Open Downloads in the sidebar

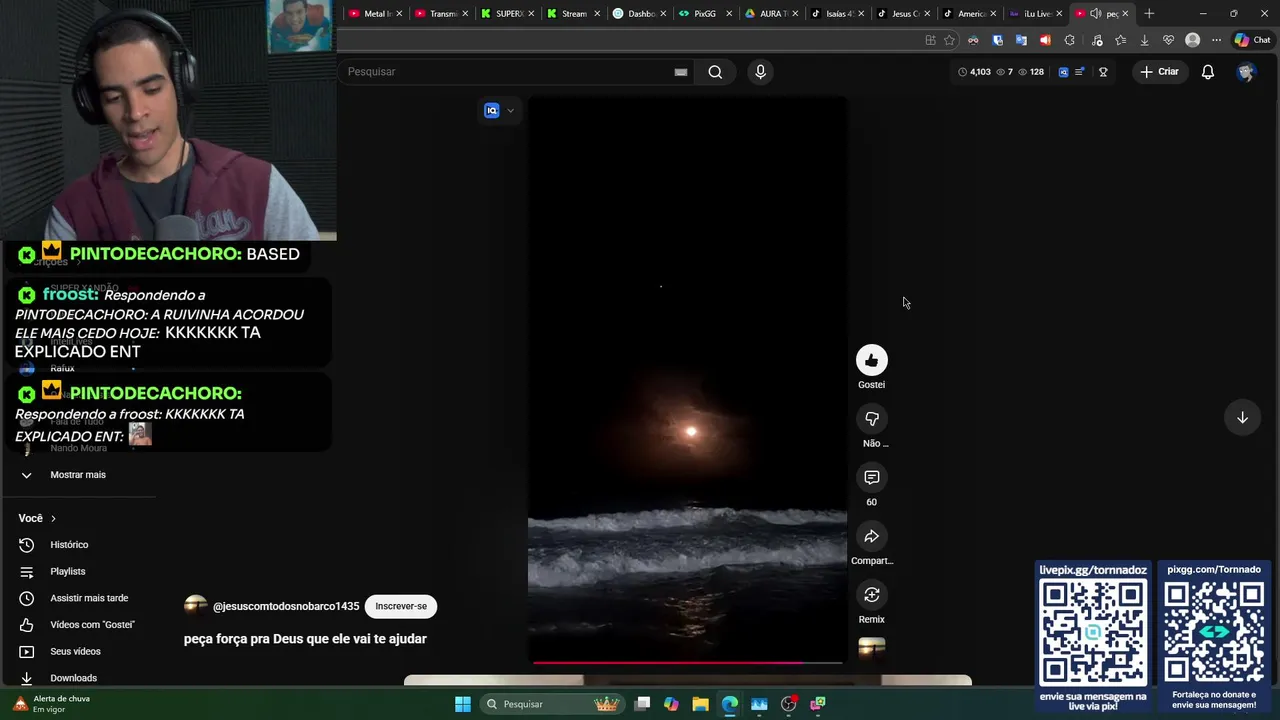point(73,678)
